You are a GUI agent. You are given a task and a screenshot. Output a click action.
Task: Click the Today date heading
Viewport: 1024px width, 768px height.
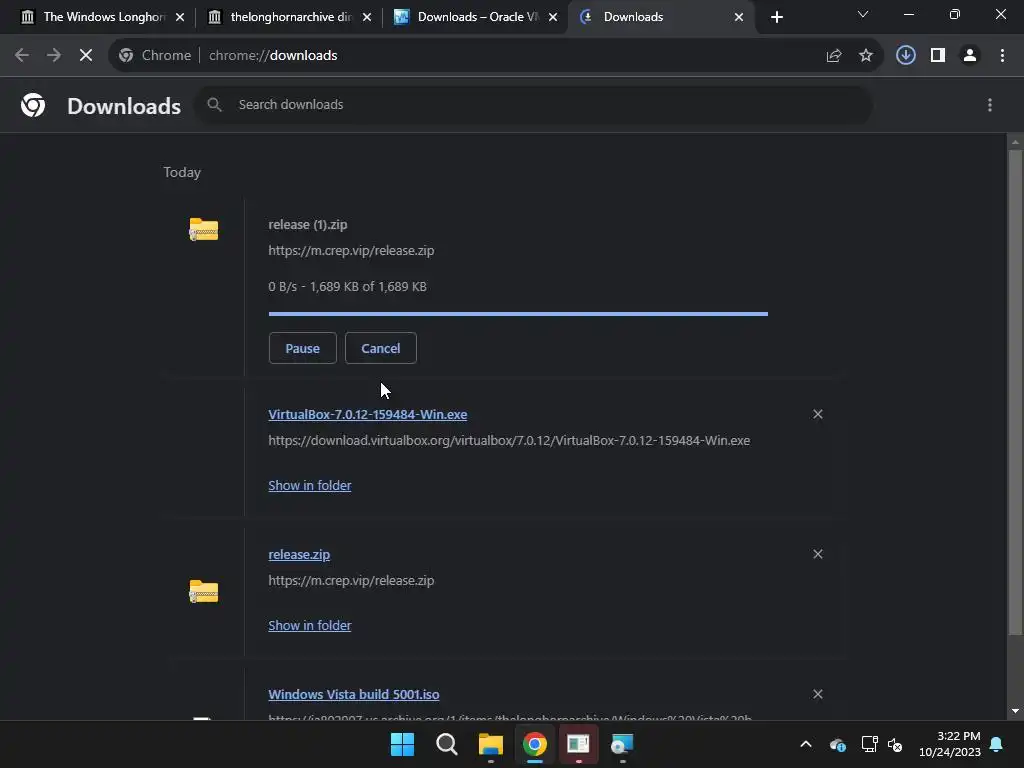pos(182,172)
